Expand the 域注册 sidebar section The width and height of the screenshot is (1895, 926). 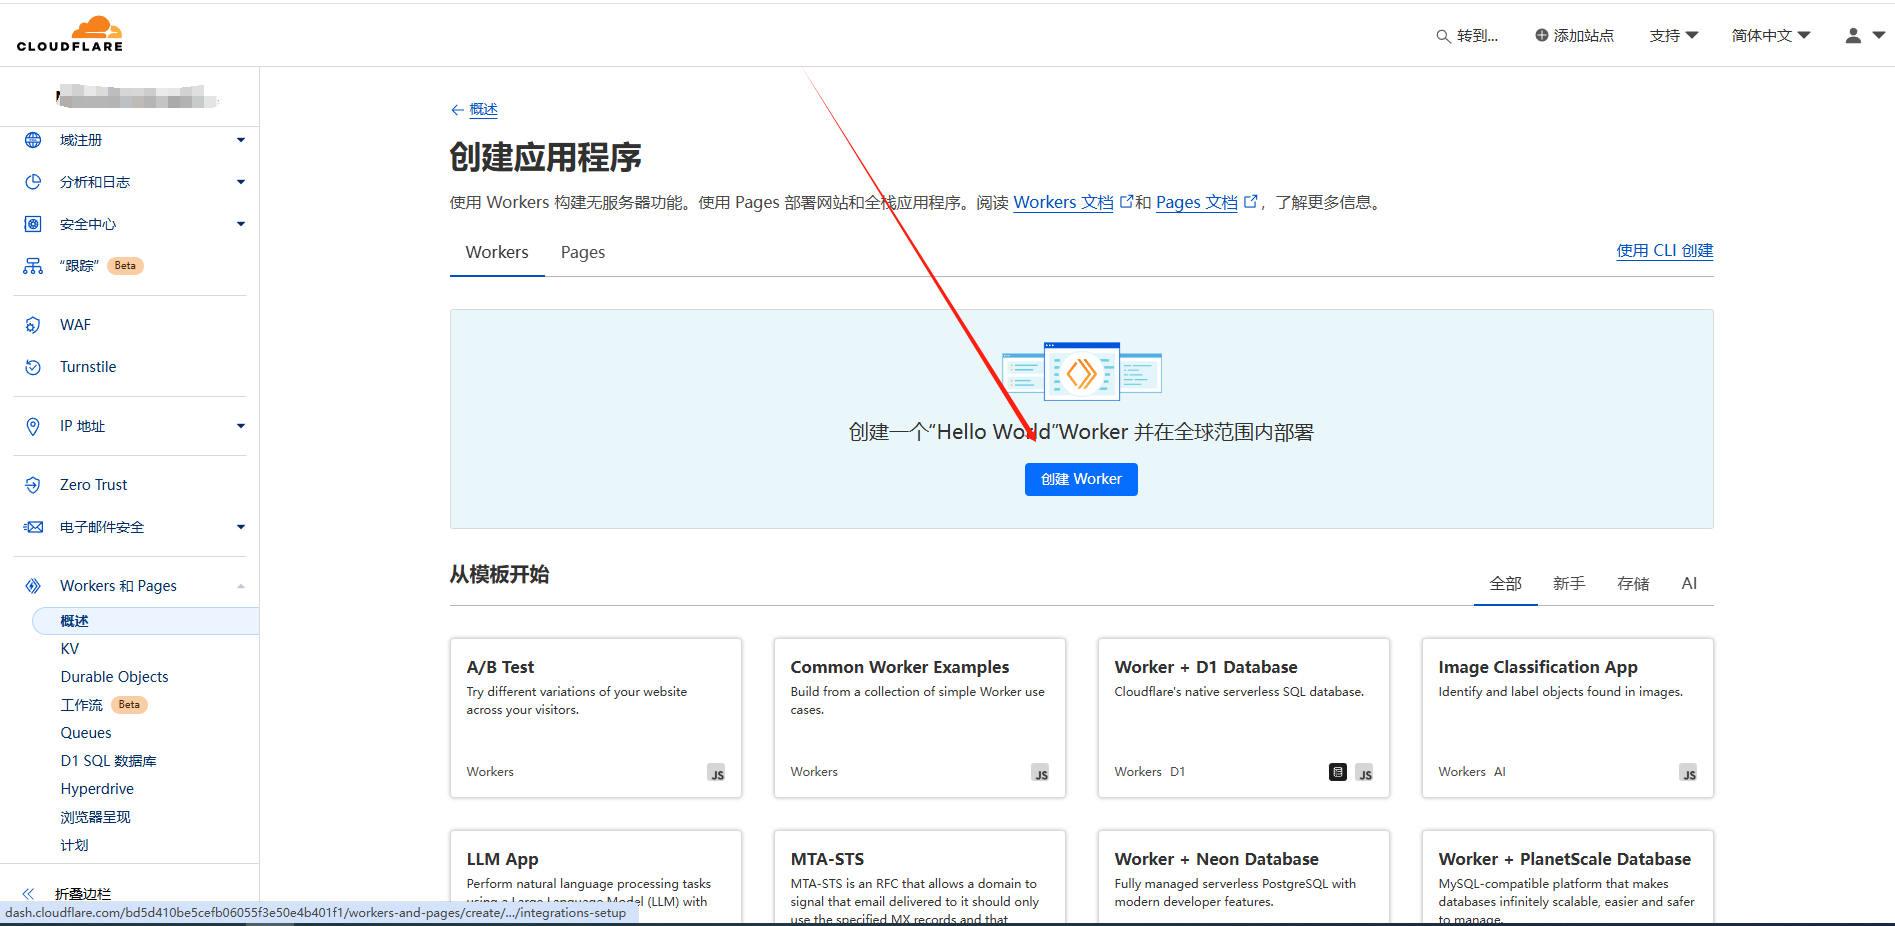(x=241, y=140)
